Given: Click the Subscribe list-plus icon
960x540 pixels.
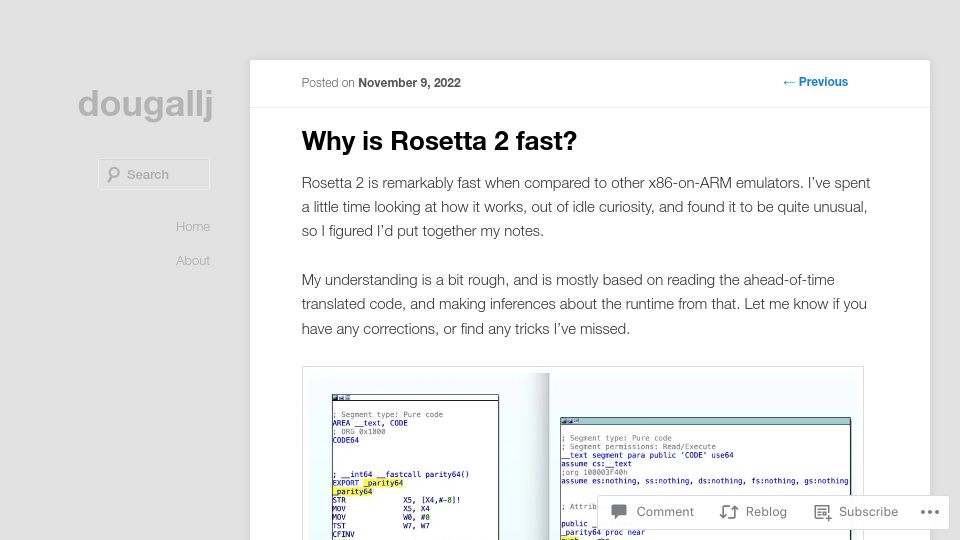Looking at the screenshot, I should pyautogui.click(x=822, y=512).
